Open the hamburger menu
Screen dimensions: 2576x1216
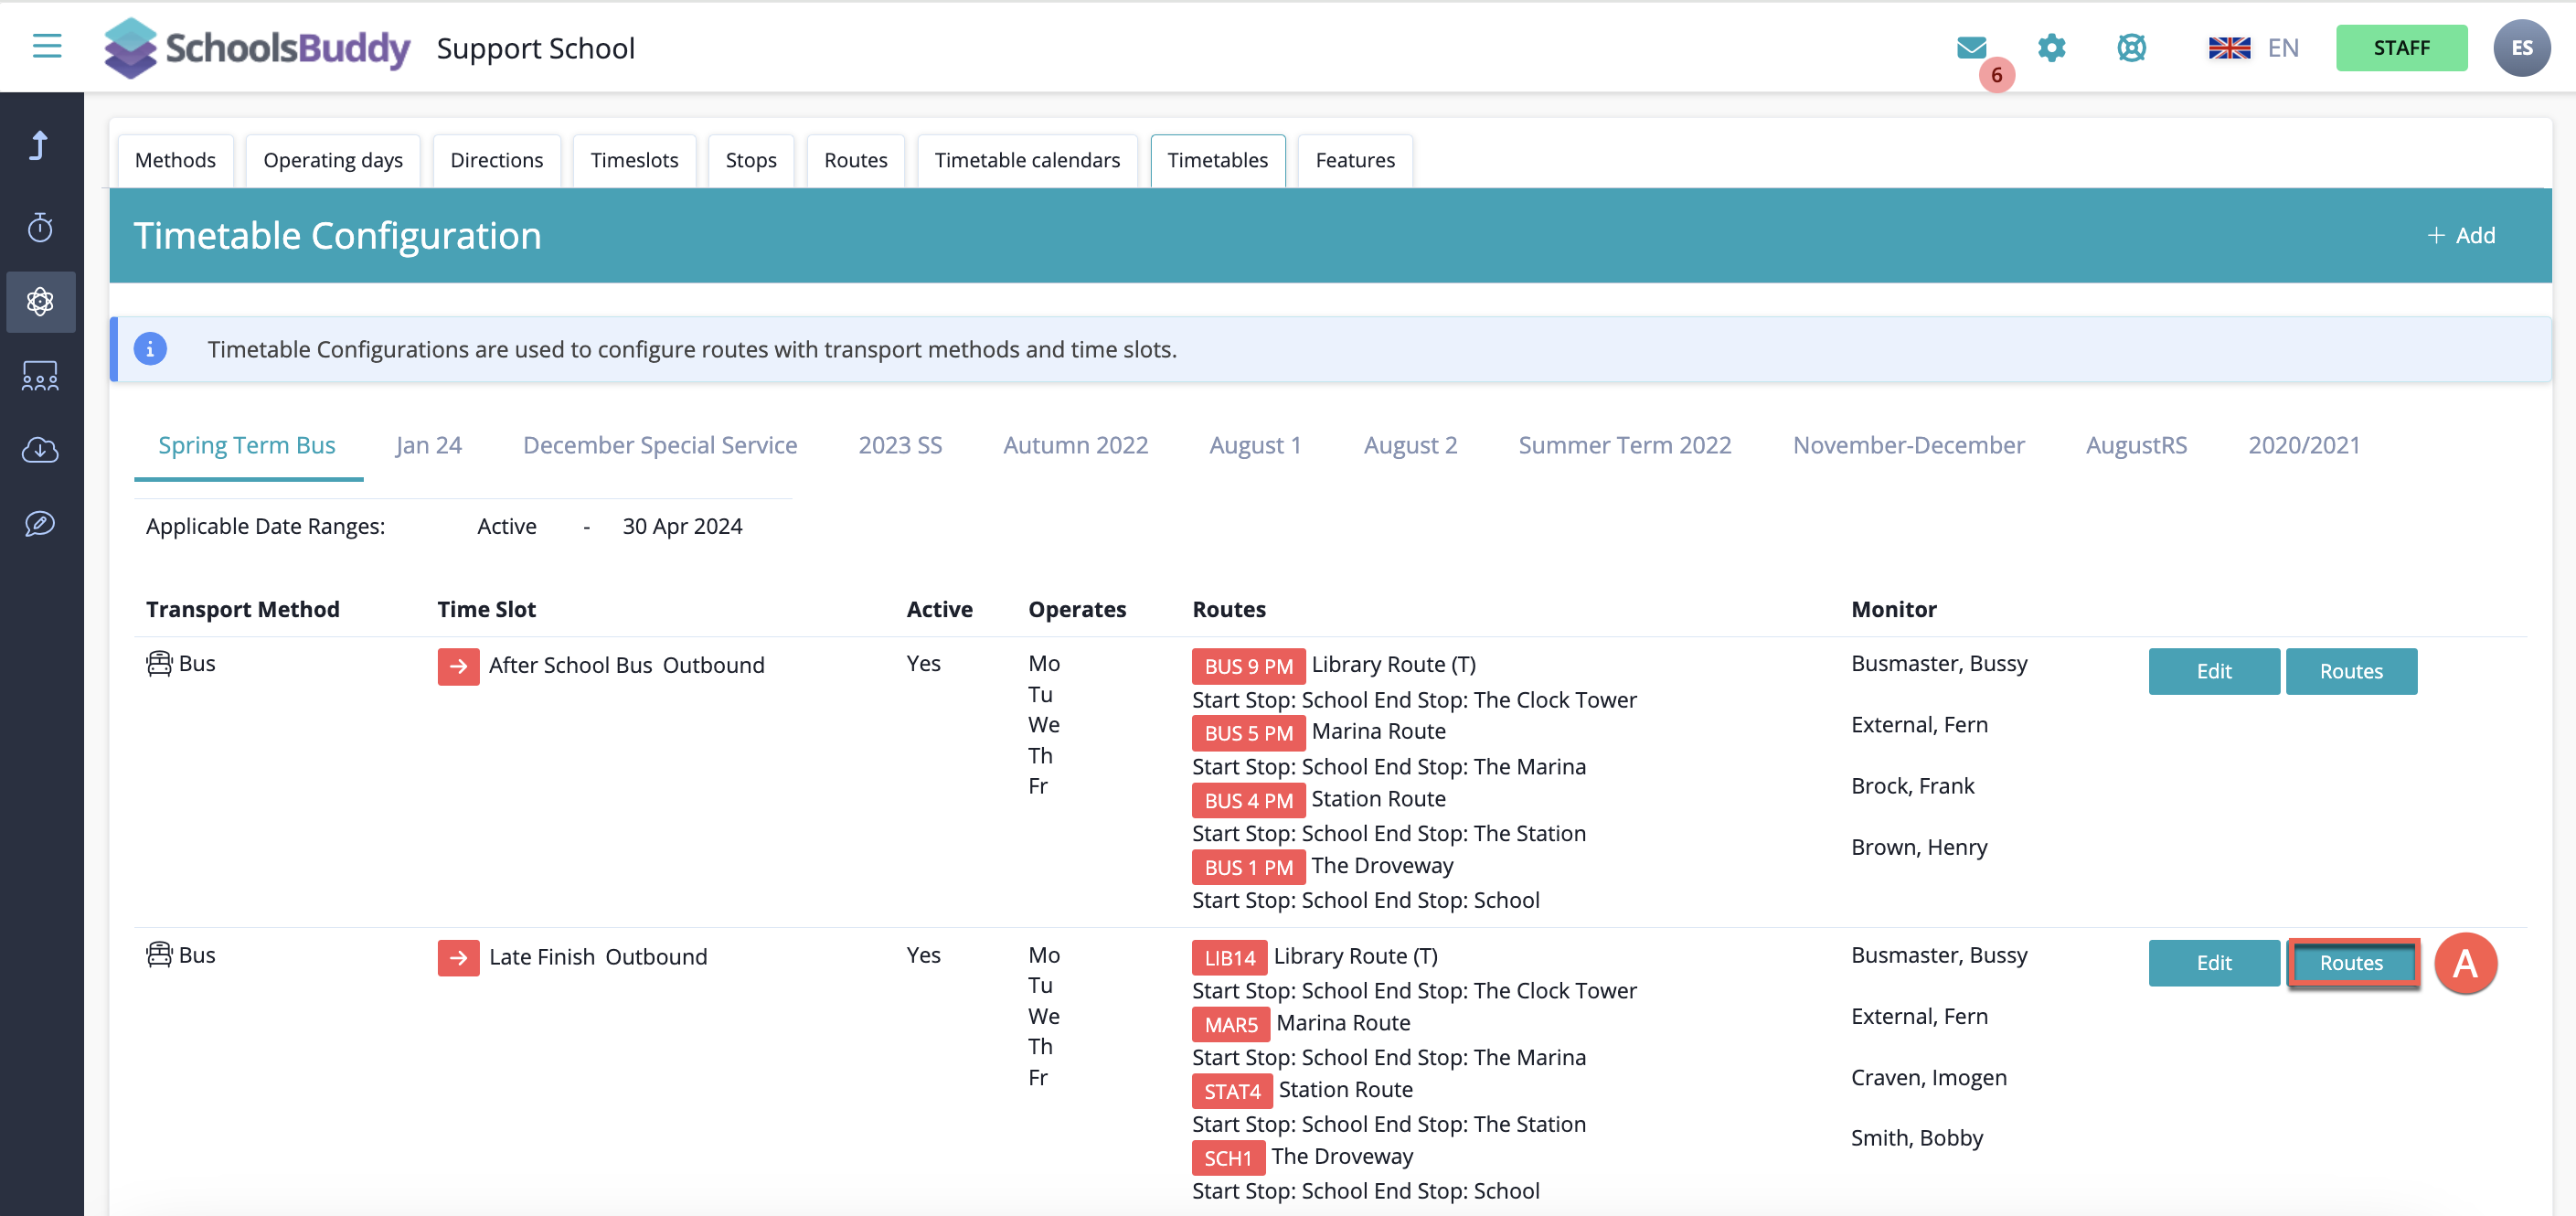46,47
